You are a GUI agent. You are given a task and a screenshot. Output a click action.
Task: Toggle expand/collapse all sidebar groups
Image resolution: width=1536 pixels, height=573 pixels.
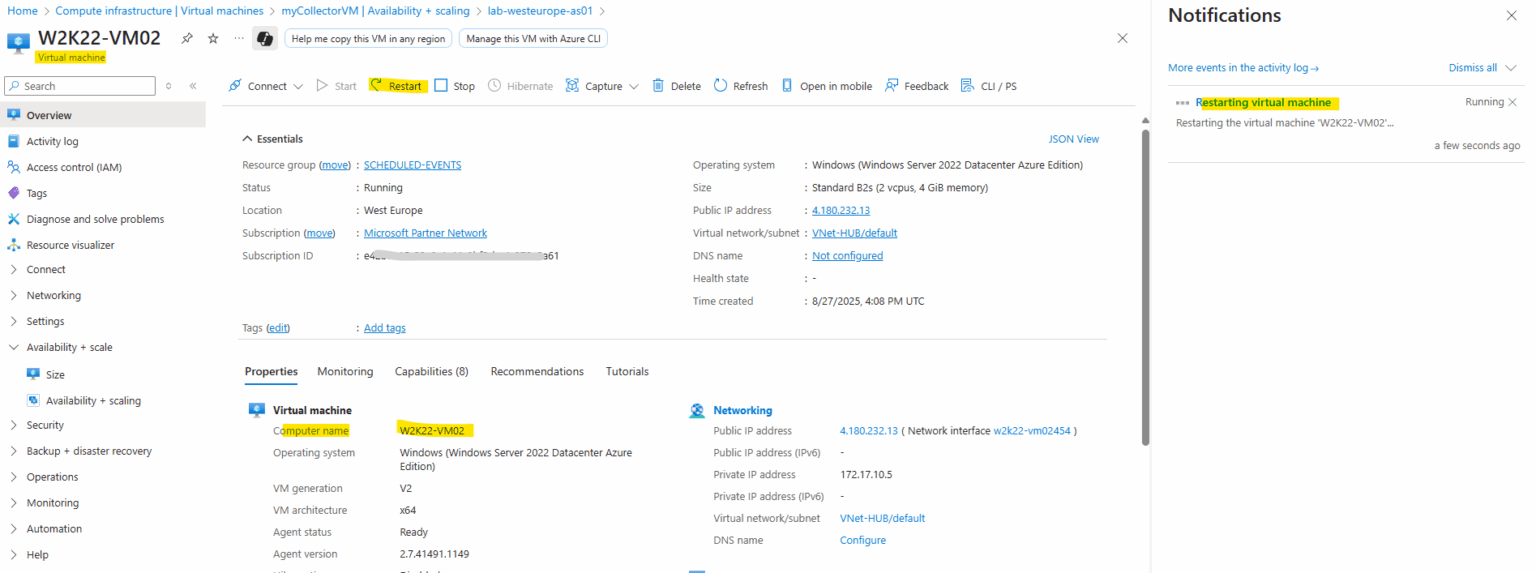(168, 86)
